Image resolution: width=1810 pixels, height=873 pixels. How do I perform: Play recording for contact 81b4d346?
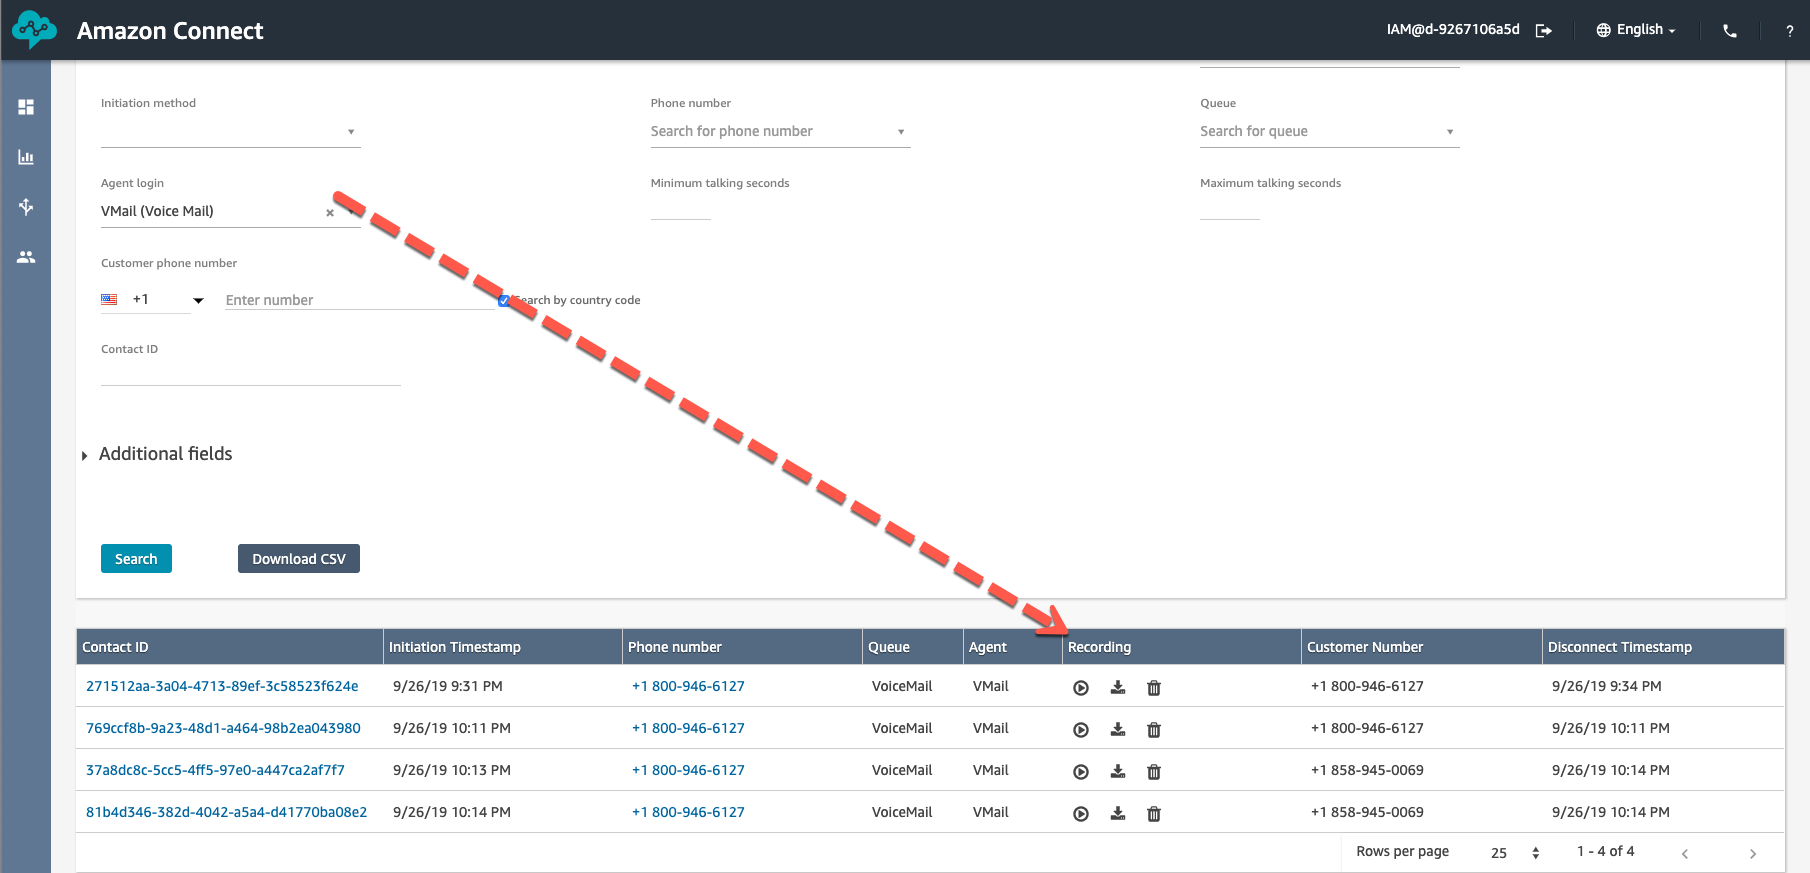click(1081, 814)
